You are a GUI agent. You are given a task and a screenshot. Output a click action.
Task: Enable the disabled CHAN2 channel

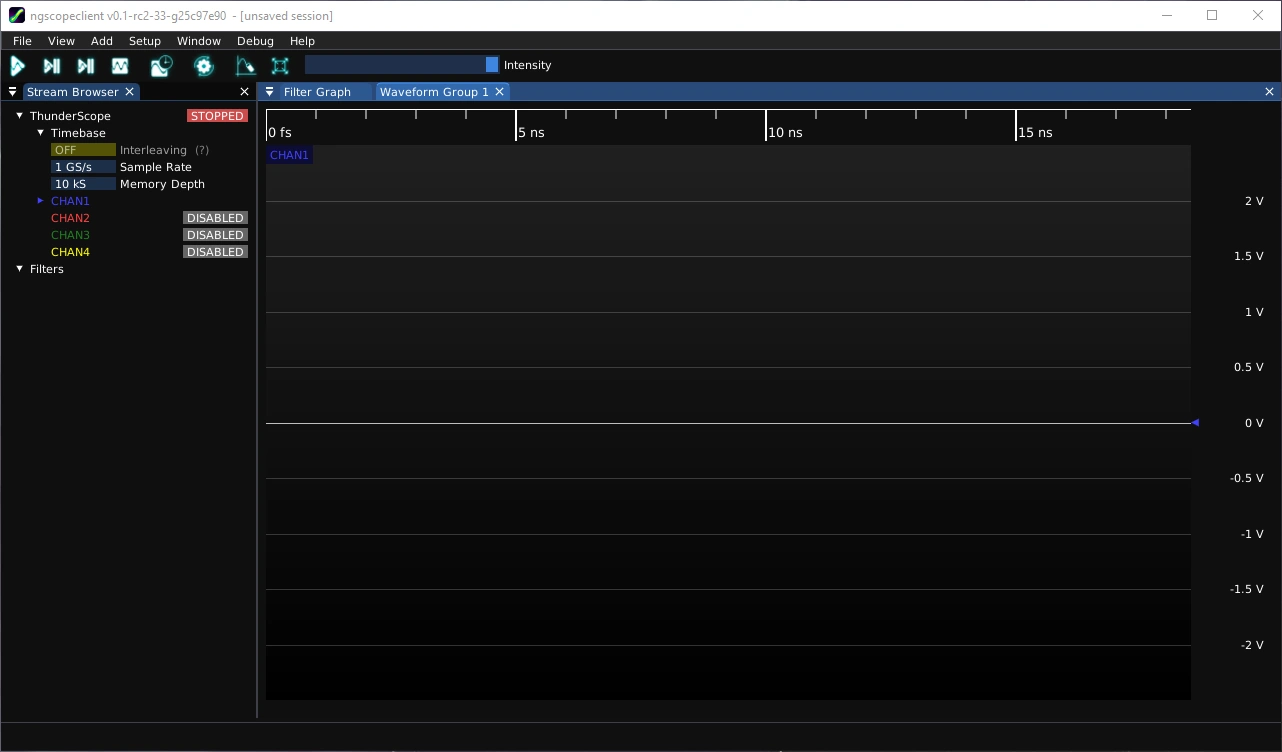(x=215, y=217)
